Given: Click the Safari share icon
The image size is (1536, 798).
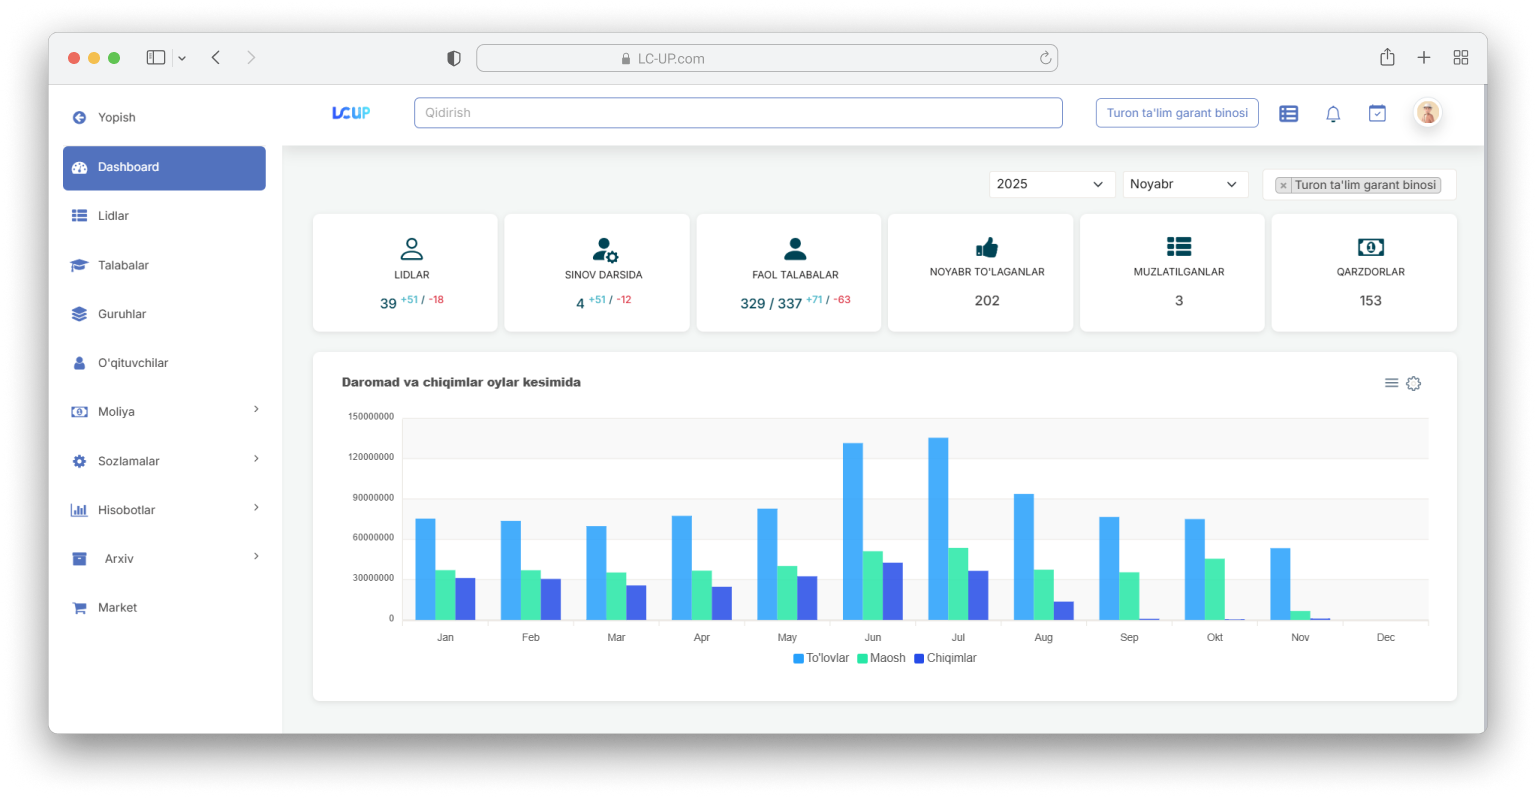Looking at the screenshot, I should (1387, 58).
